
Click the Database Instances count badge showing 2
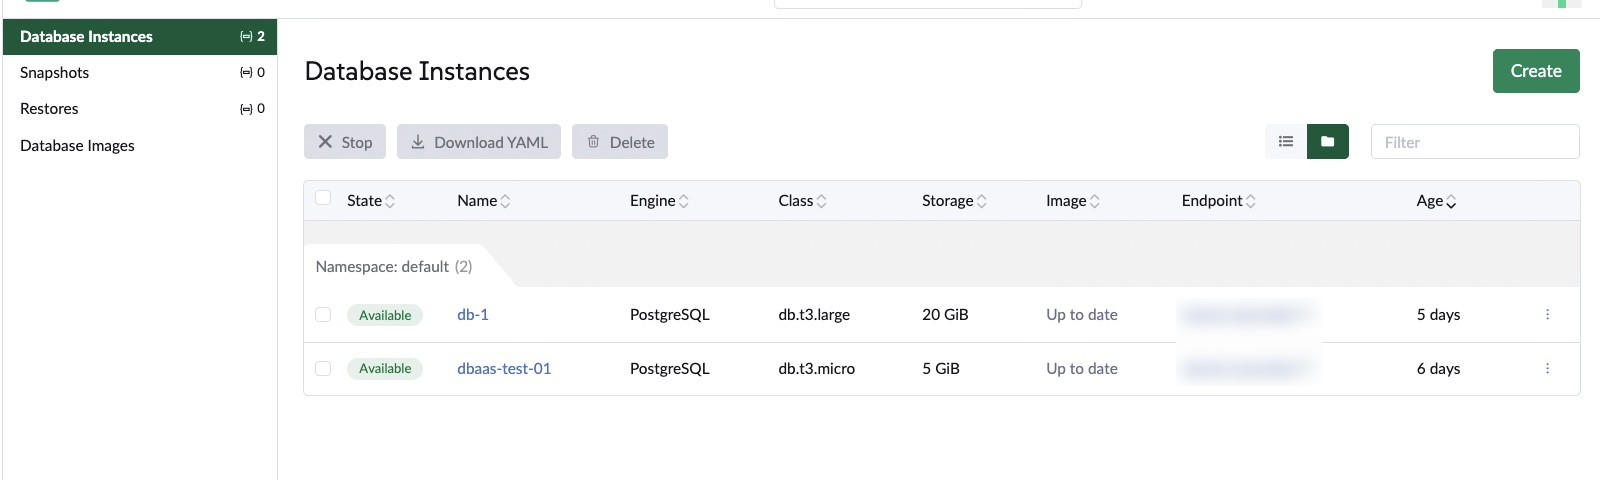[253, 36]
